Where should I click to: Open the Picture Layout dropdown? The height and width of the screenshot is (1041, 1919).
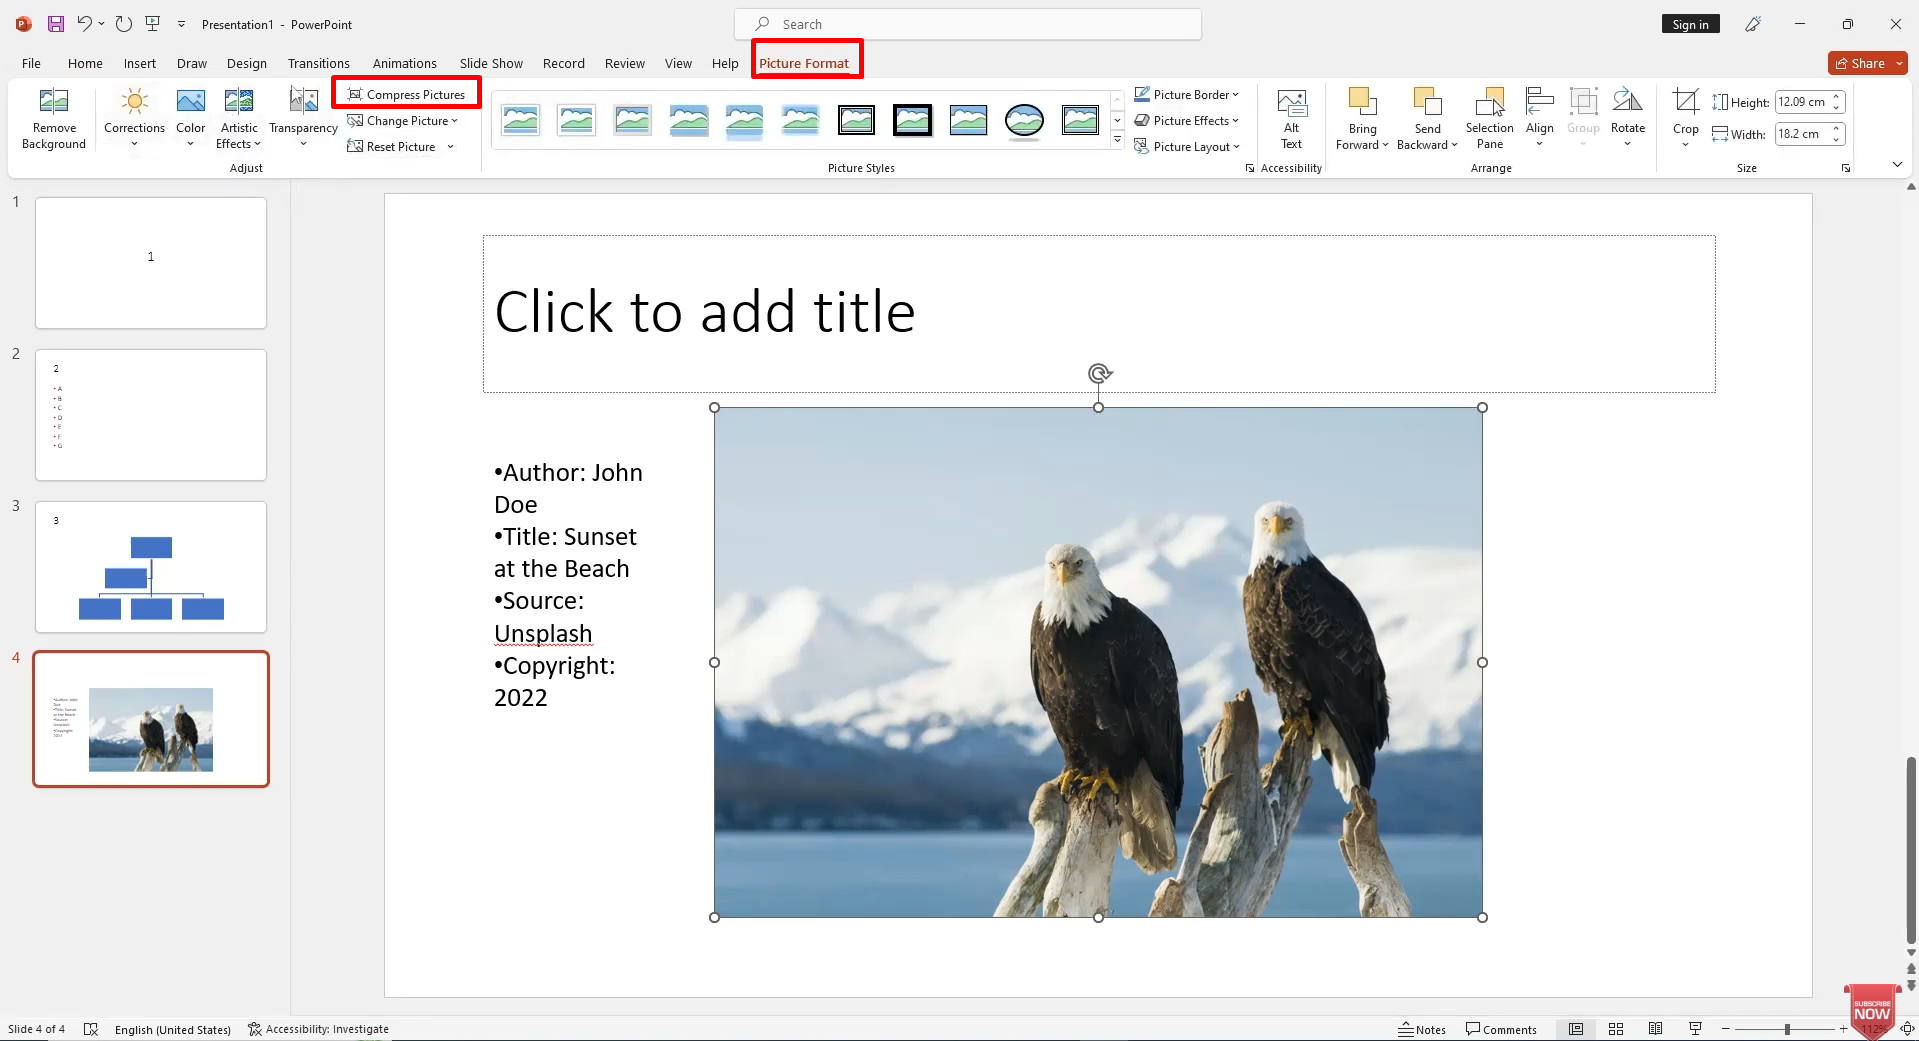pyautogui.click(x=1187, y=146)
